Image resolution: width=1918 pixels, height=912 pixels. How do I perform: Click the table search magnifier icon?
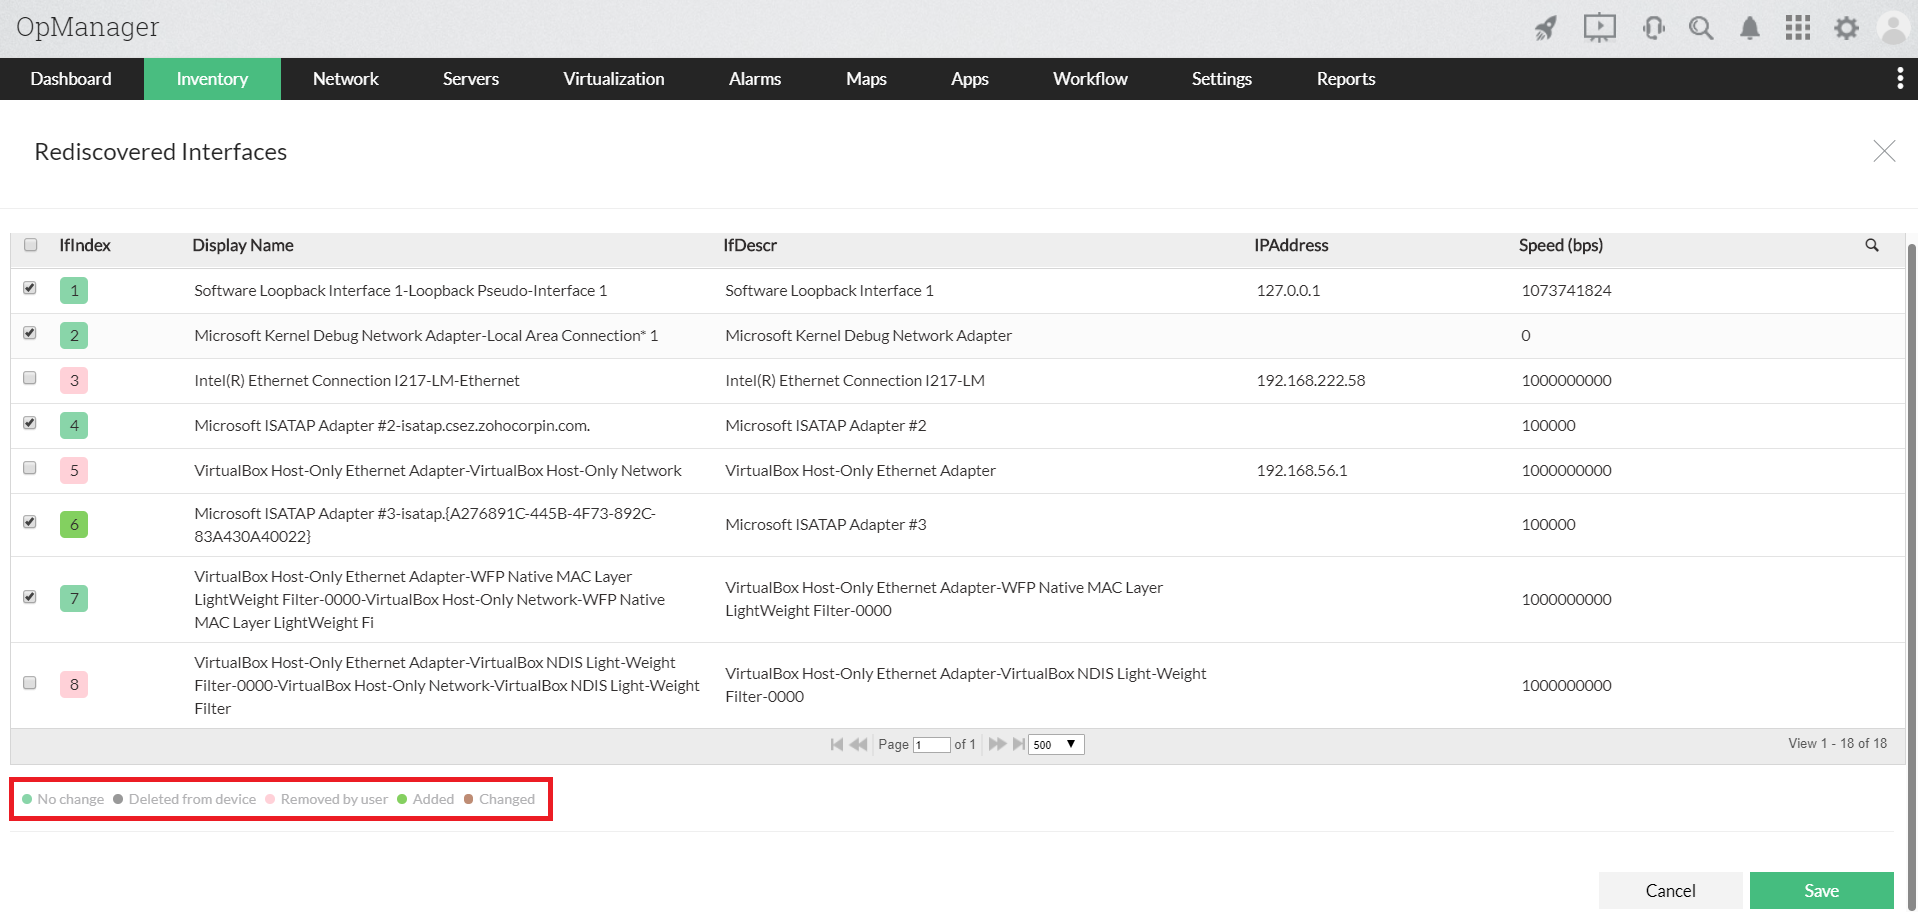(x=1872, y=245)
